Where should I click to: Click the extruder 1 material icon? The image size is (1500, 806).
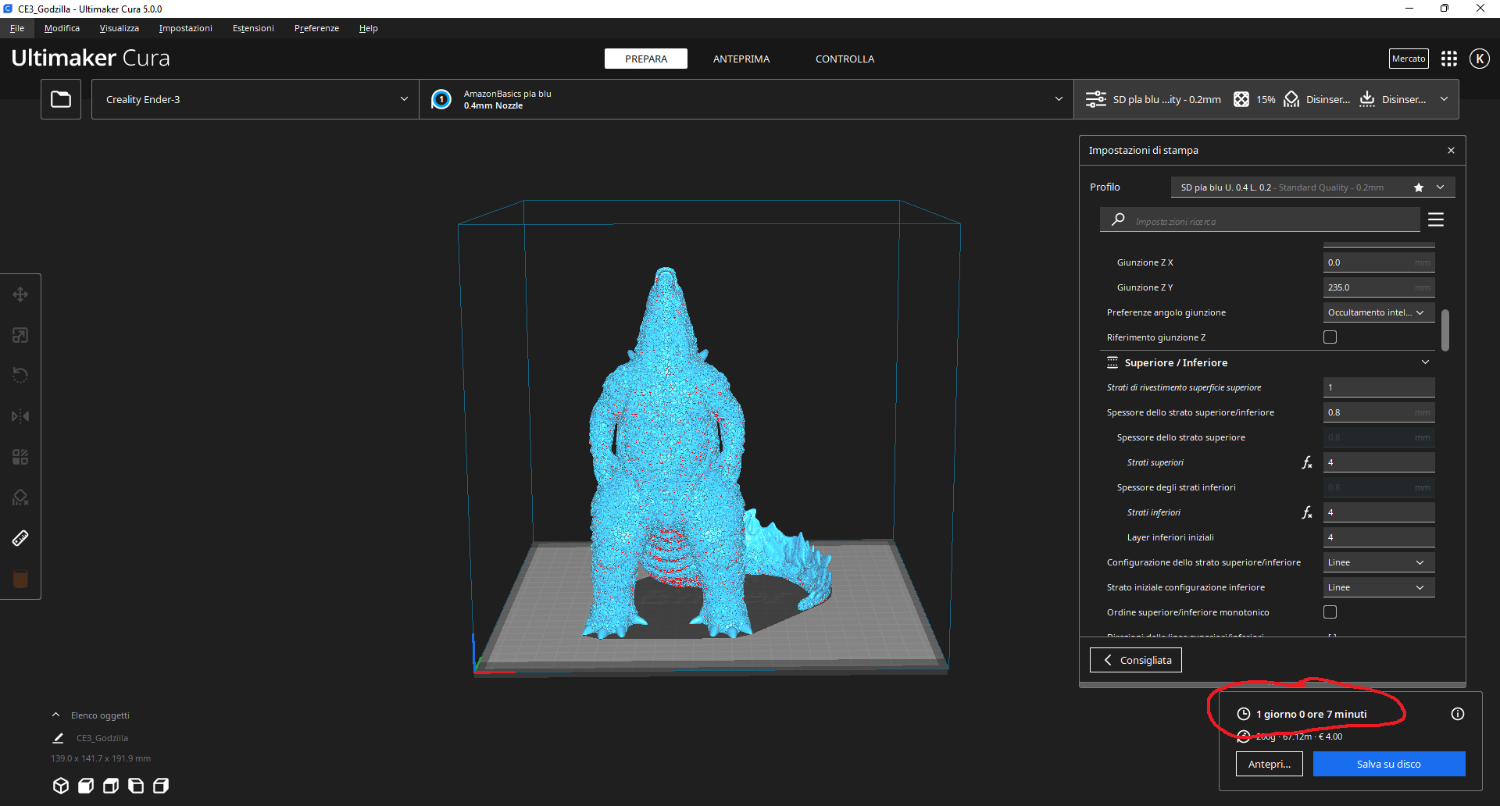(440, 99)
